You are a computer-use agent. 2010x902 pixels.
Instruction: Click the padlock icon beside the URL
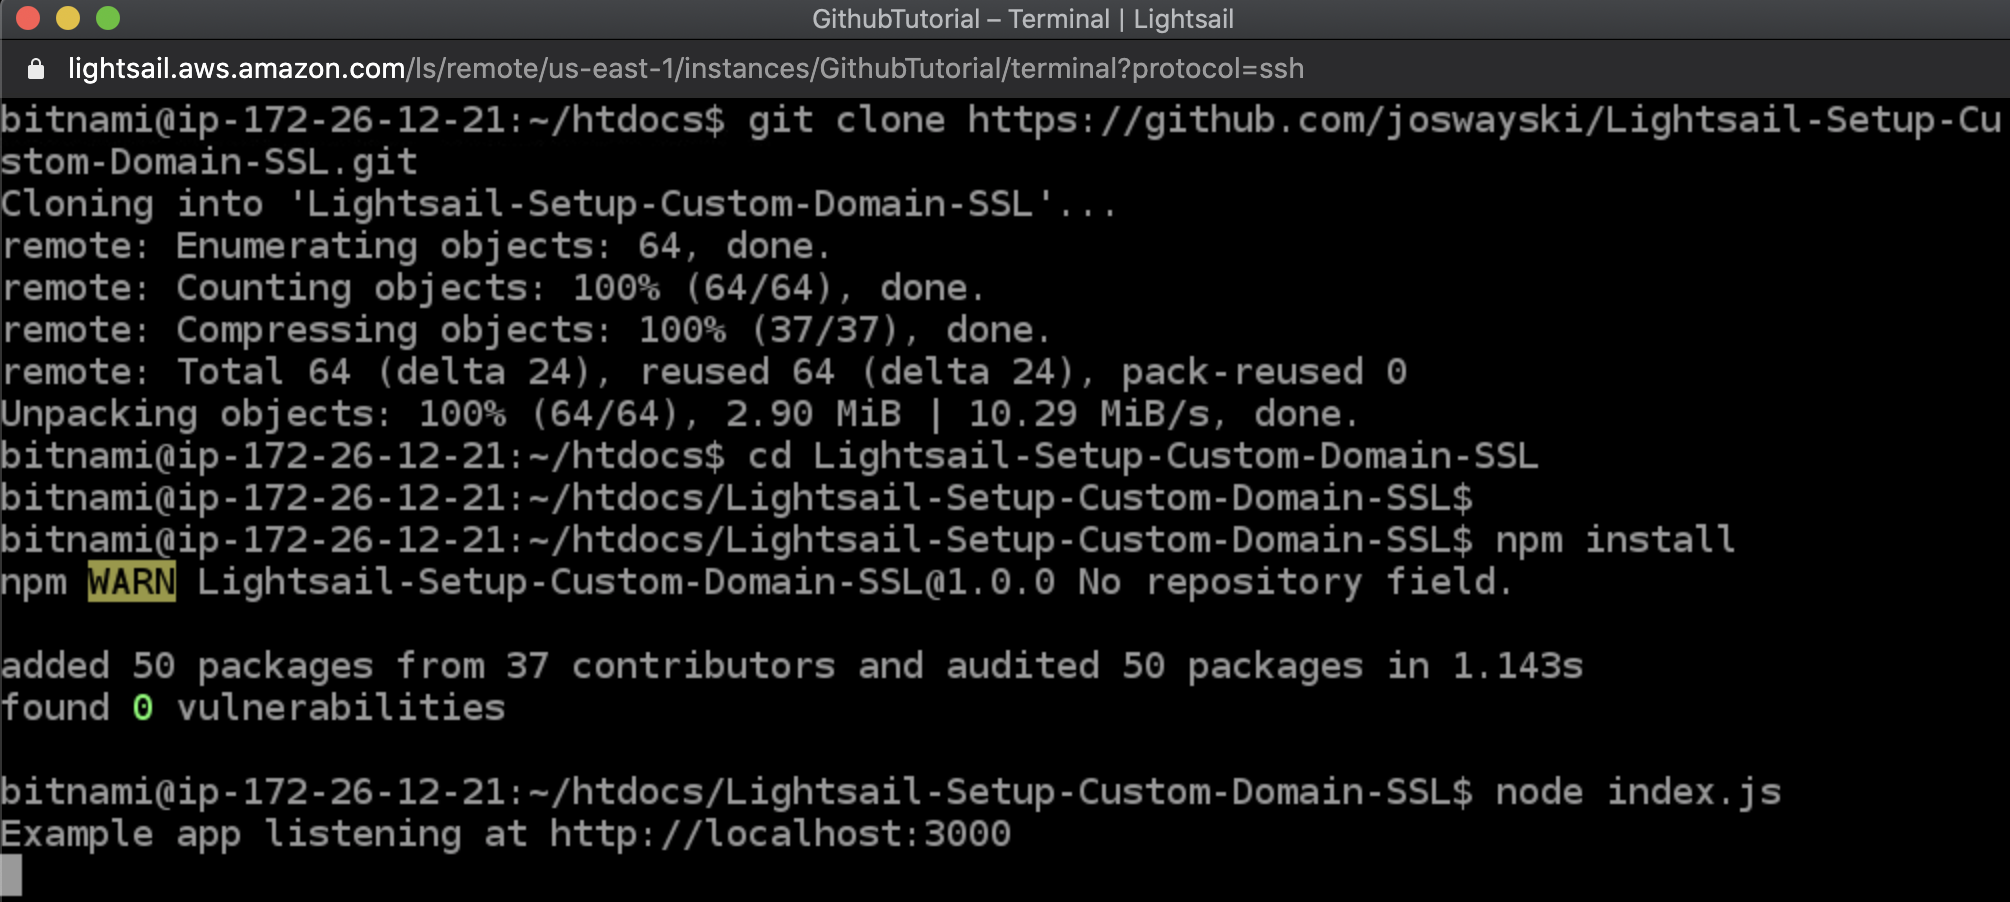(36, 69)
